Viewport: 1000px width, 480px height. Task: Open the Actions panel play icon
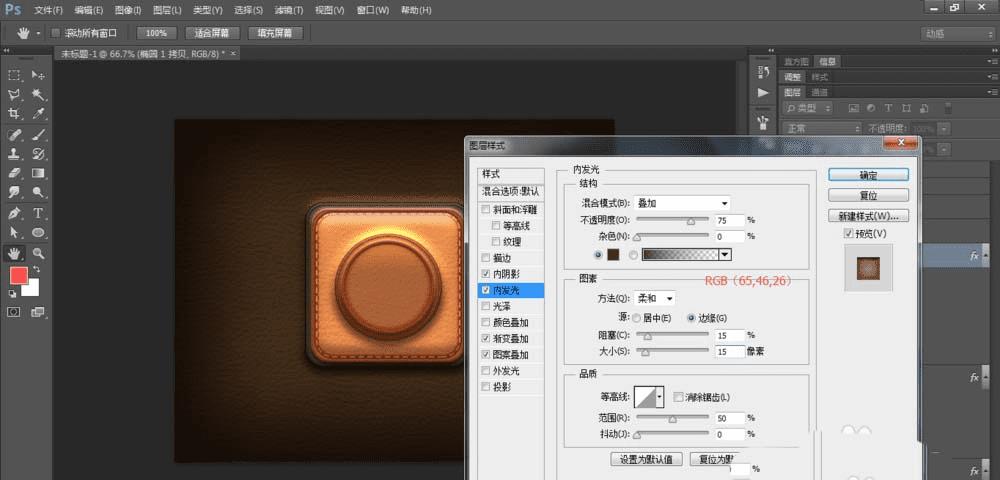click(x=763, y=93)
